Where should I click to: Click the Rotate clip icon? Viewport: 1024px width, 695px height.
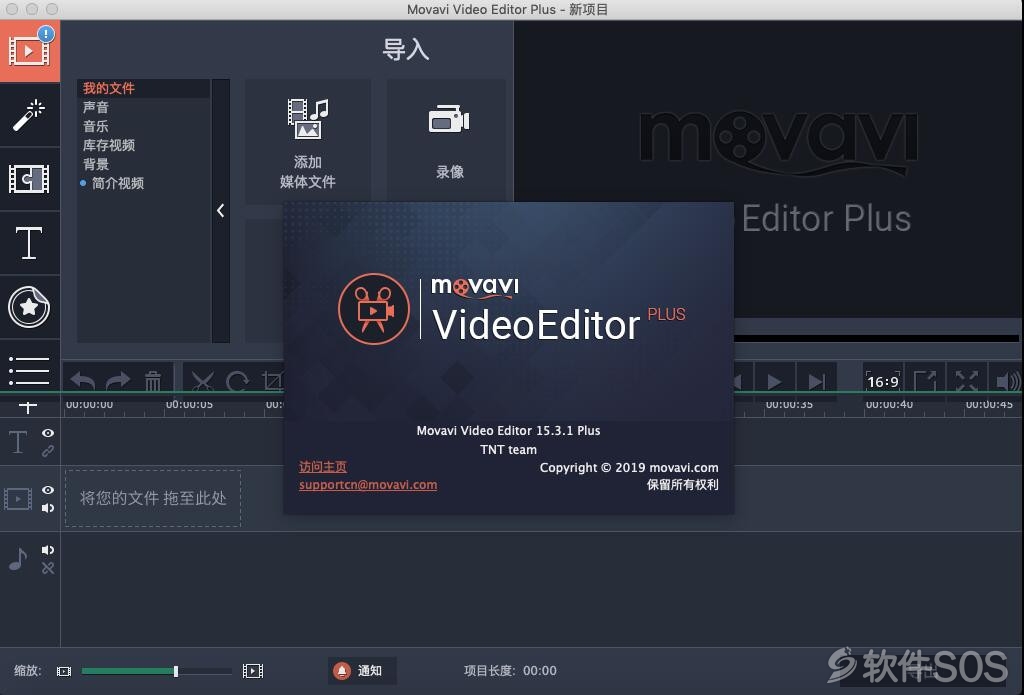click(x=237, y=381)
